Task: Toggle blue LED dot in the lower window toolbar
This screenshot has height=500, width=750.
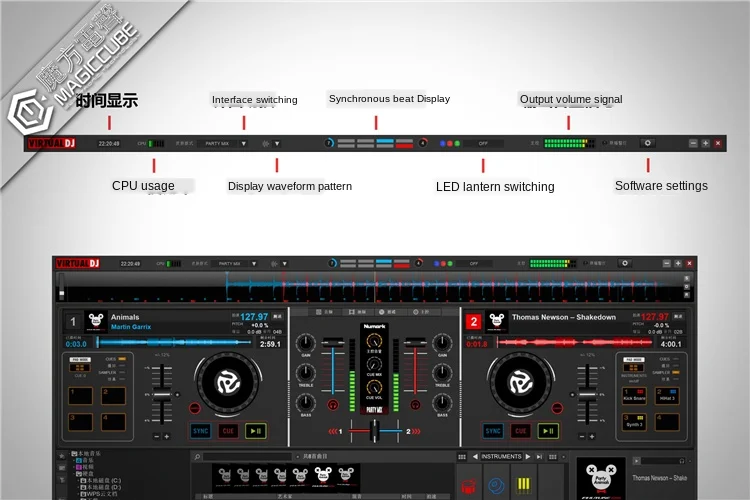Action: (x=436, y=264)
